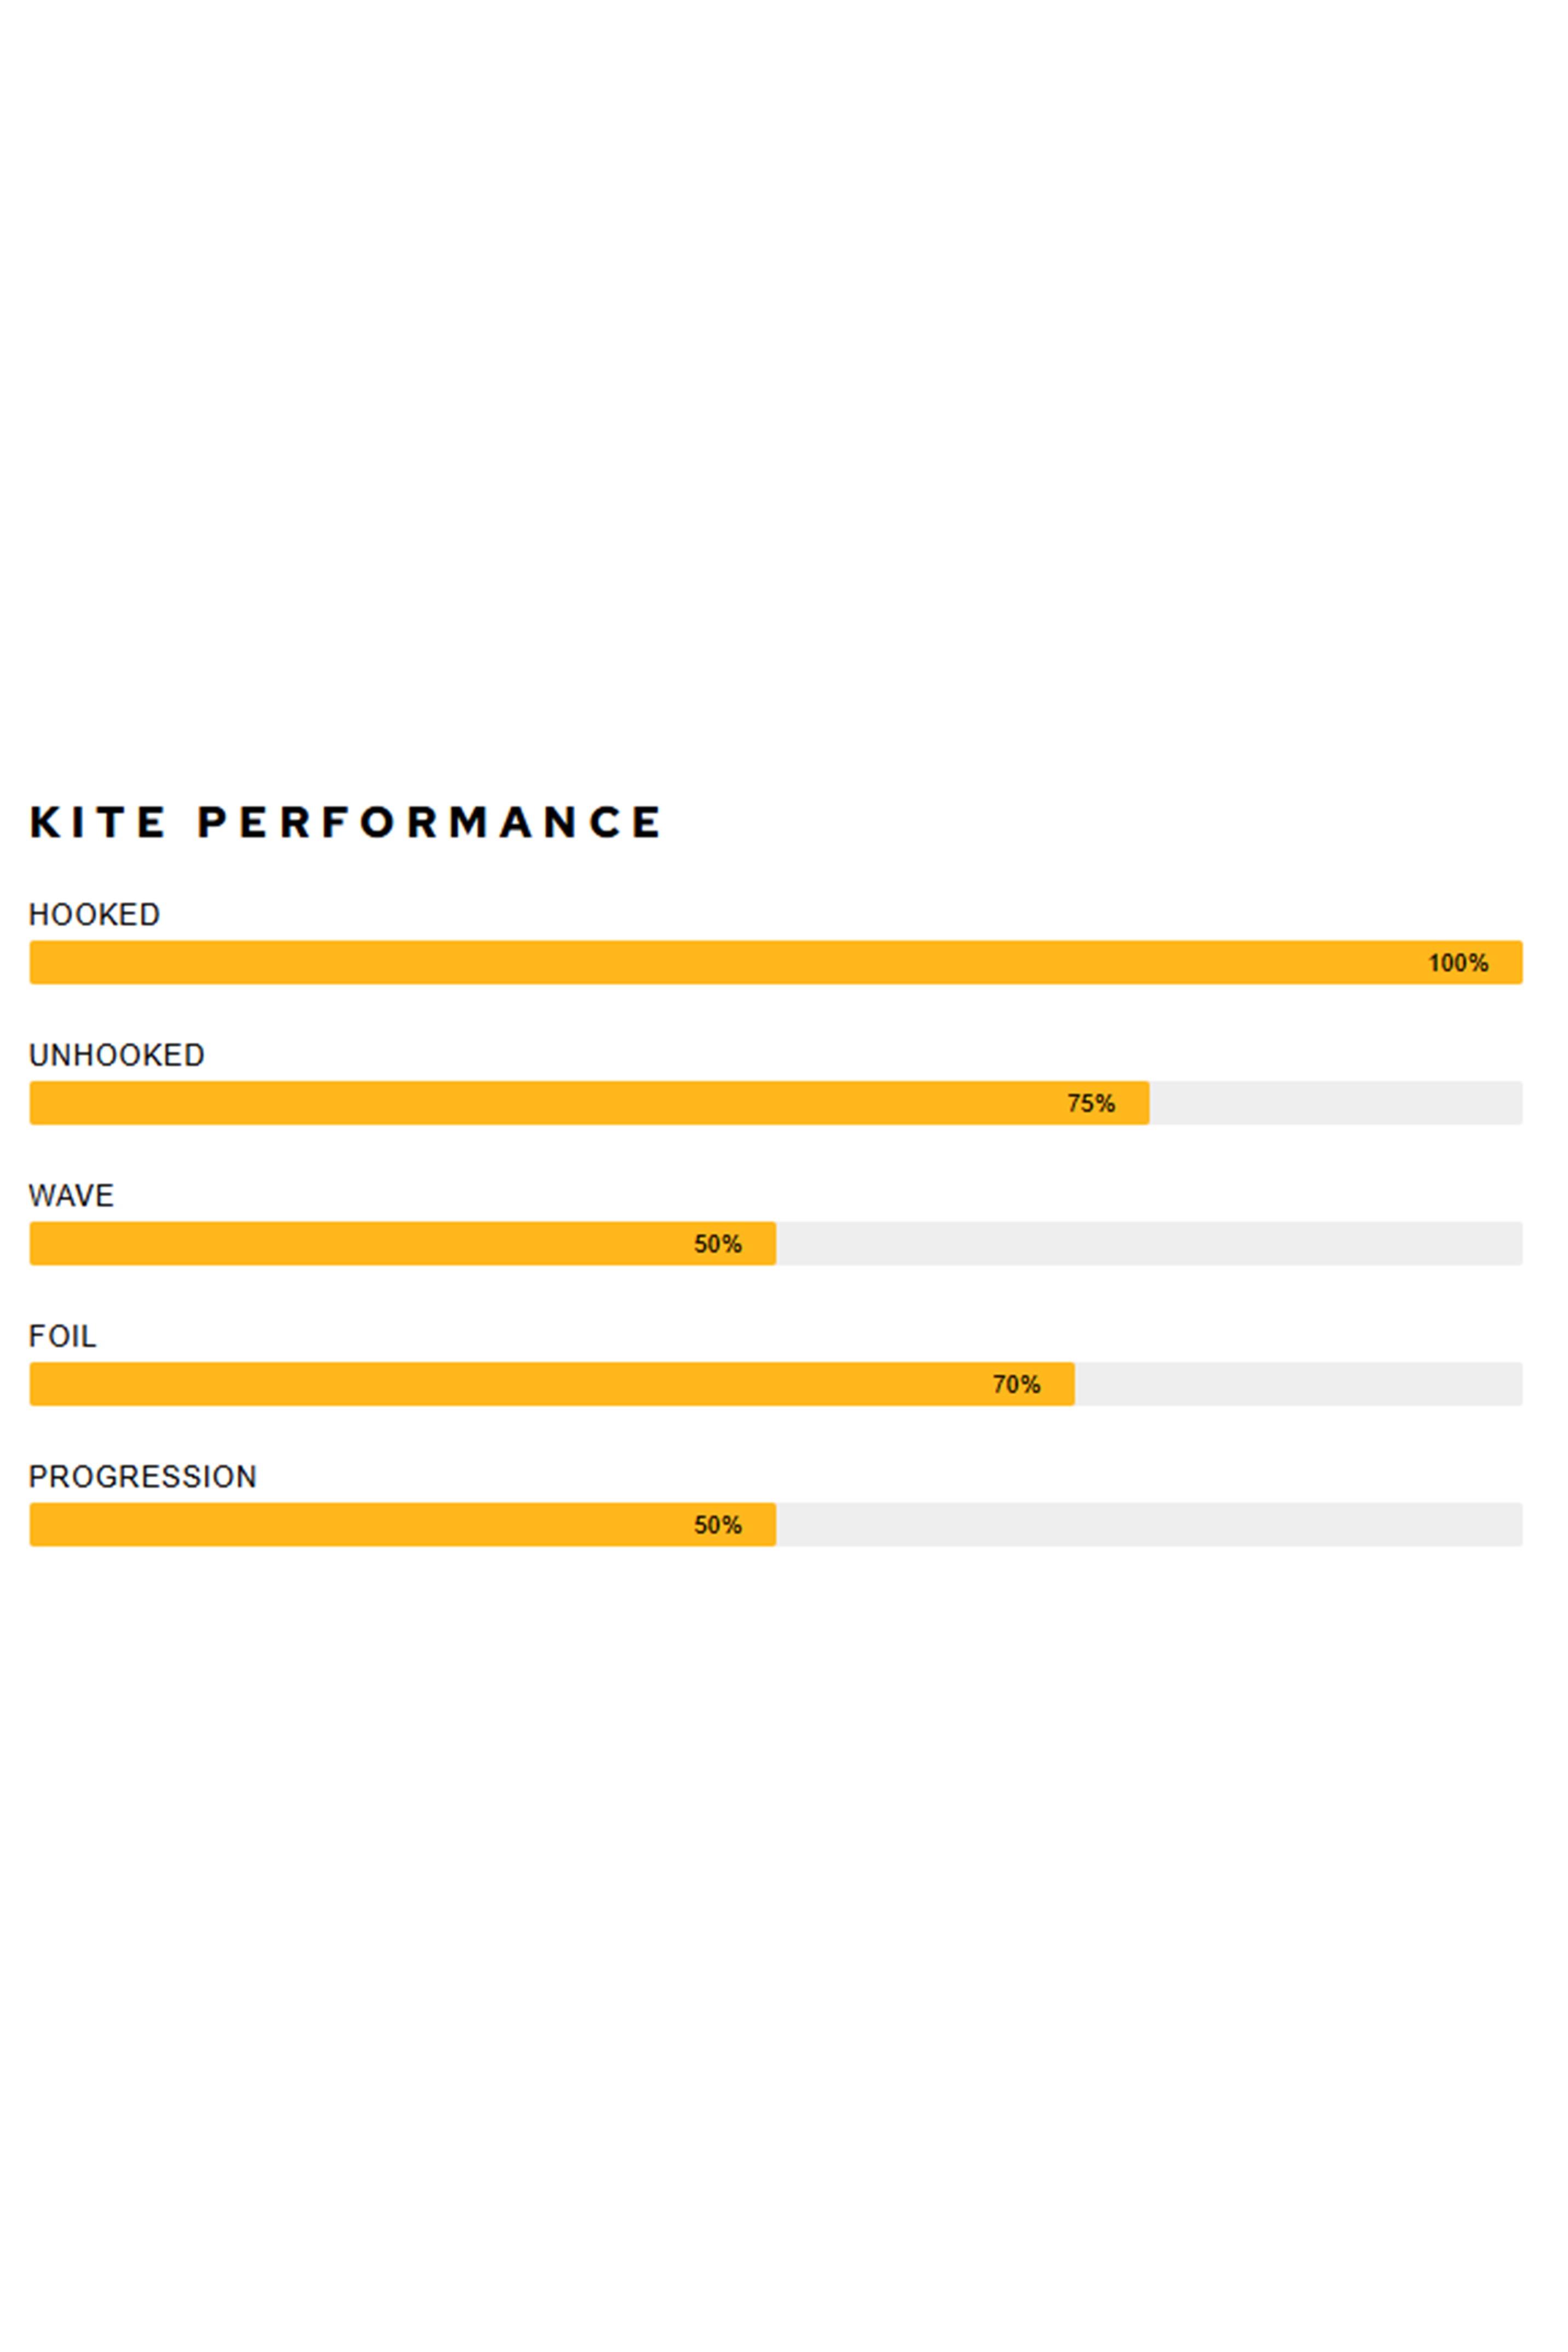Click the PROGRESSION label
The width and height of the screenshot is (1568, 2352).
[142, 1477]
